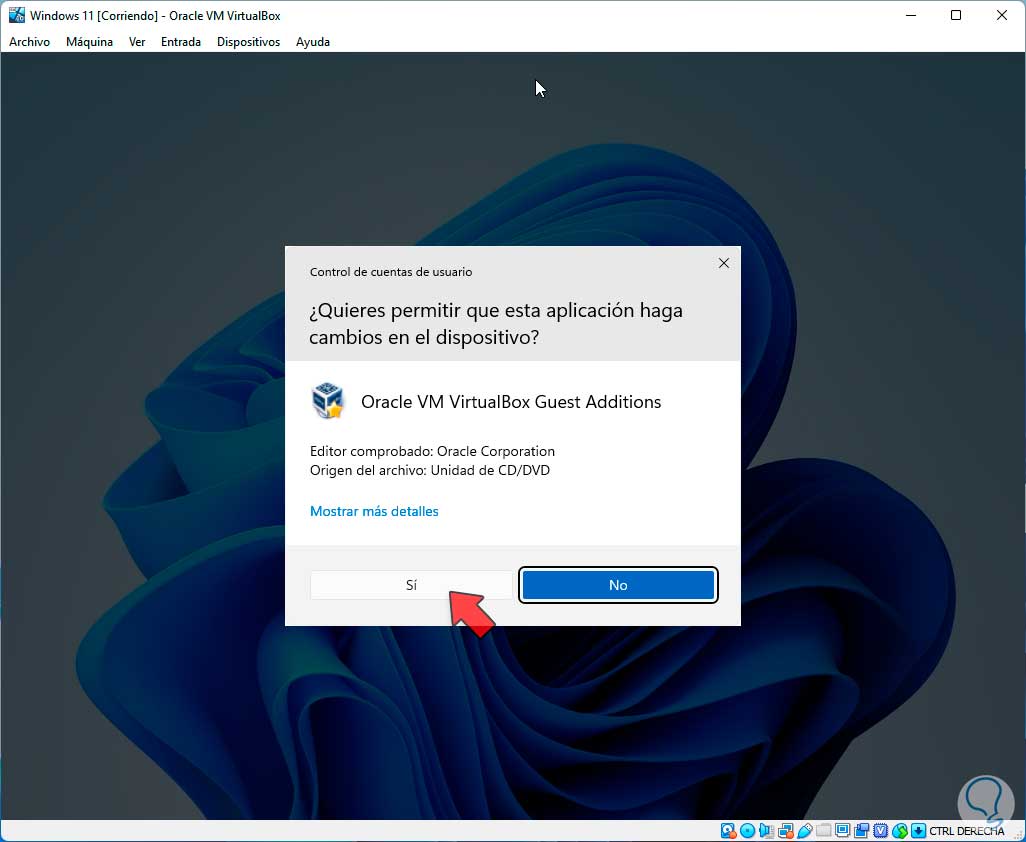Screen dimensions: 1026x842
Task: Click the Oracle VM VirtualBox Guest Additions name
Action: tap(511, 402)
